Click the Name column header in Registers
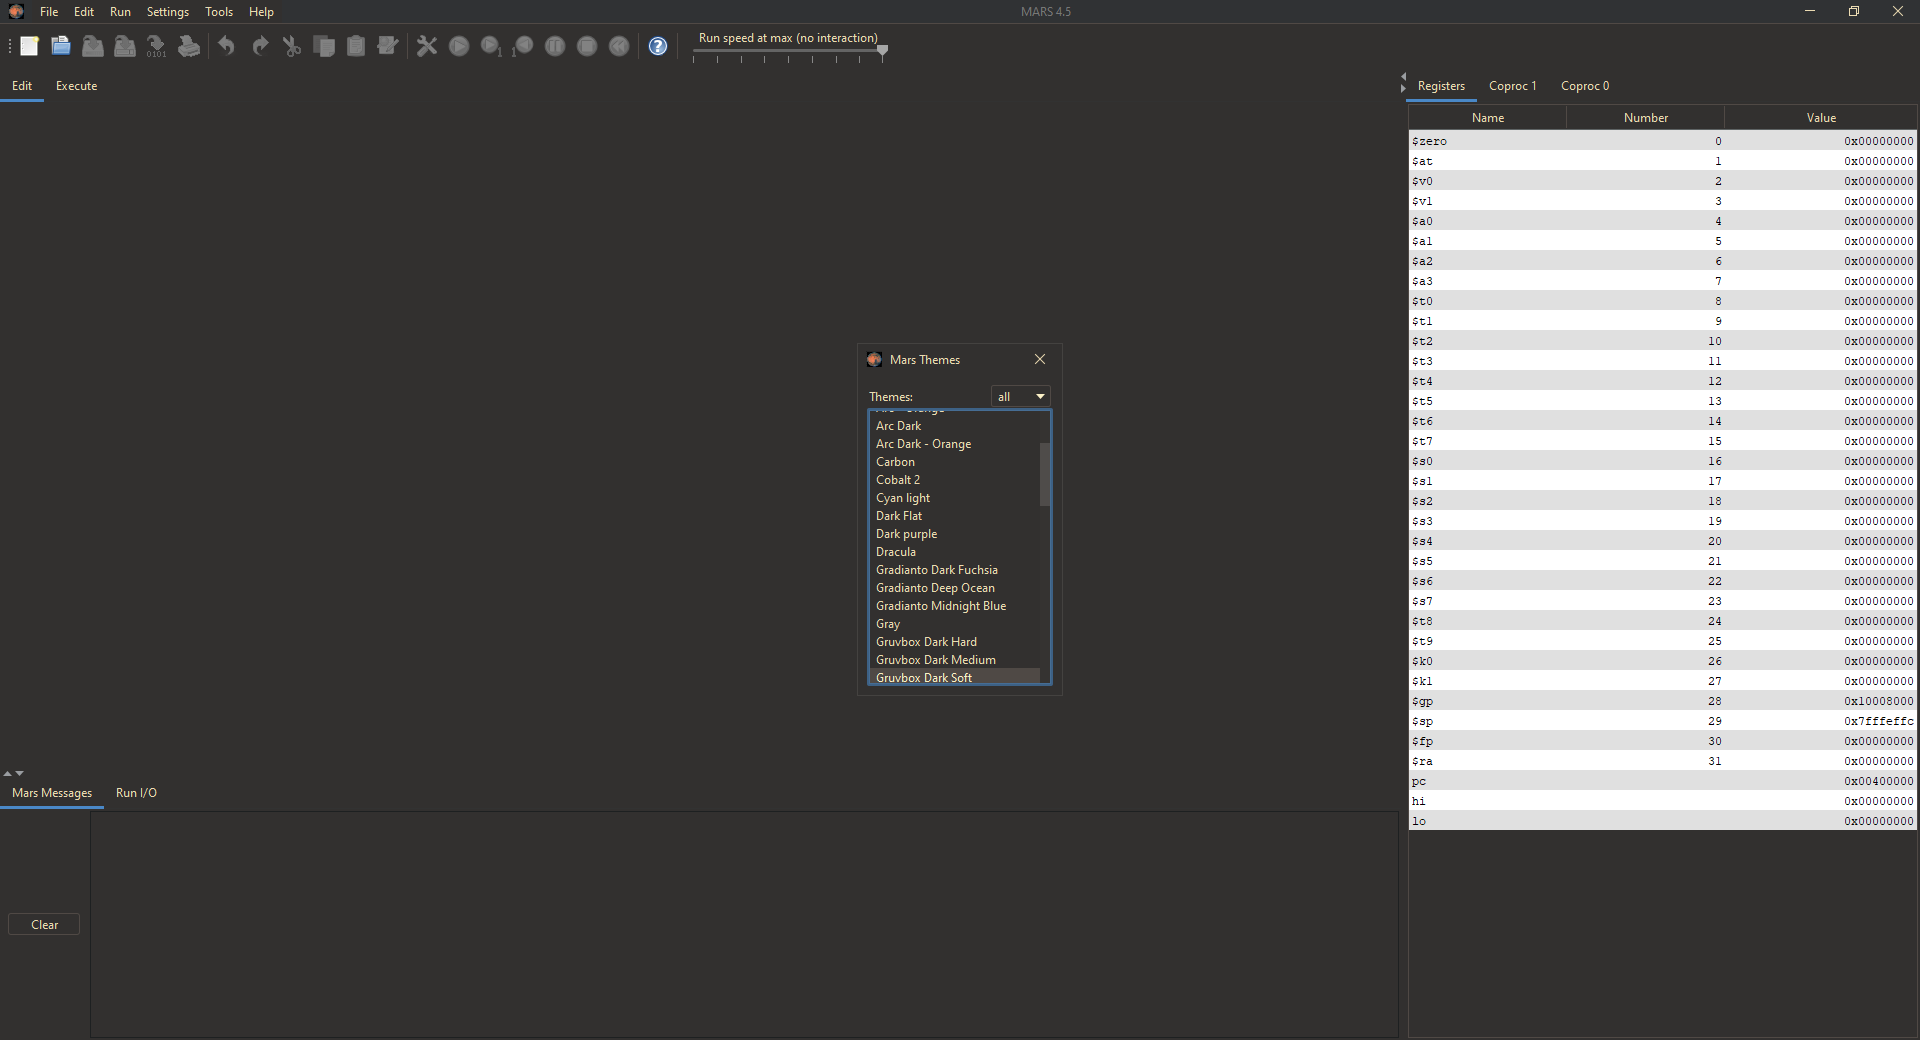 coord(1488,118)
